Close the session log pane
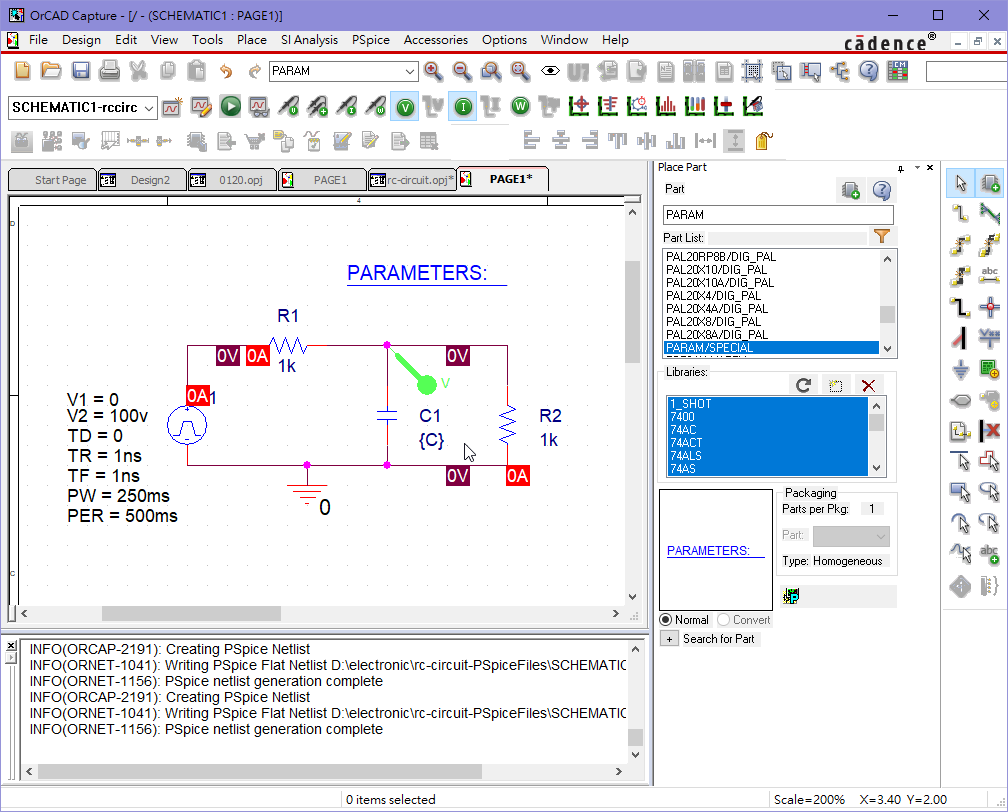 (11, 645)
